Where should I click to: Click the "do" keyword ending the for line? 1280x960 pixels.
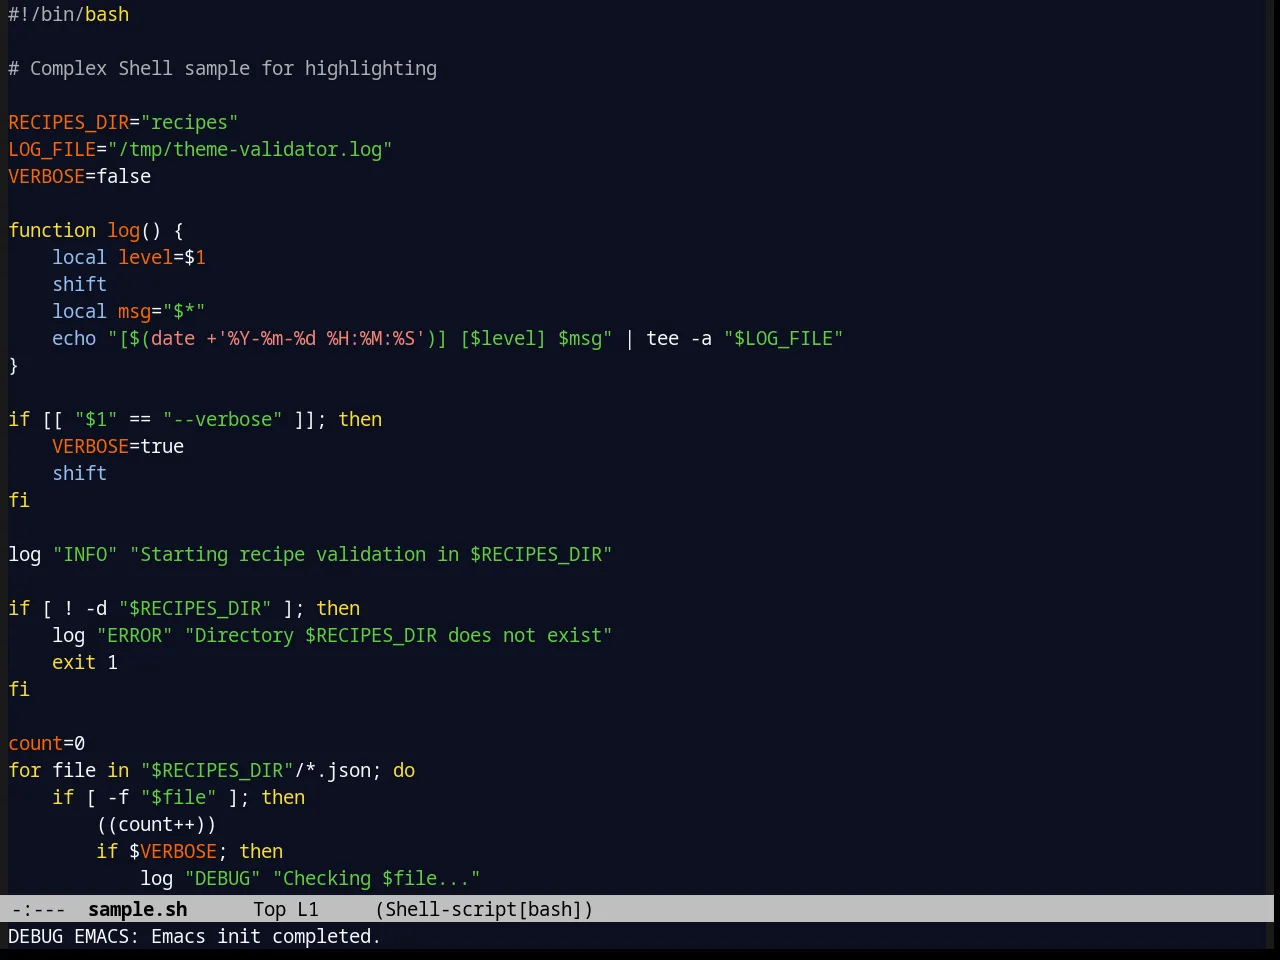point(404,770)
